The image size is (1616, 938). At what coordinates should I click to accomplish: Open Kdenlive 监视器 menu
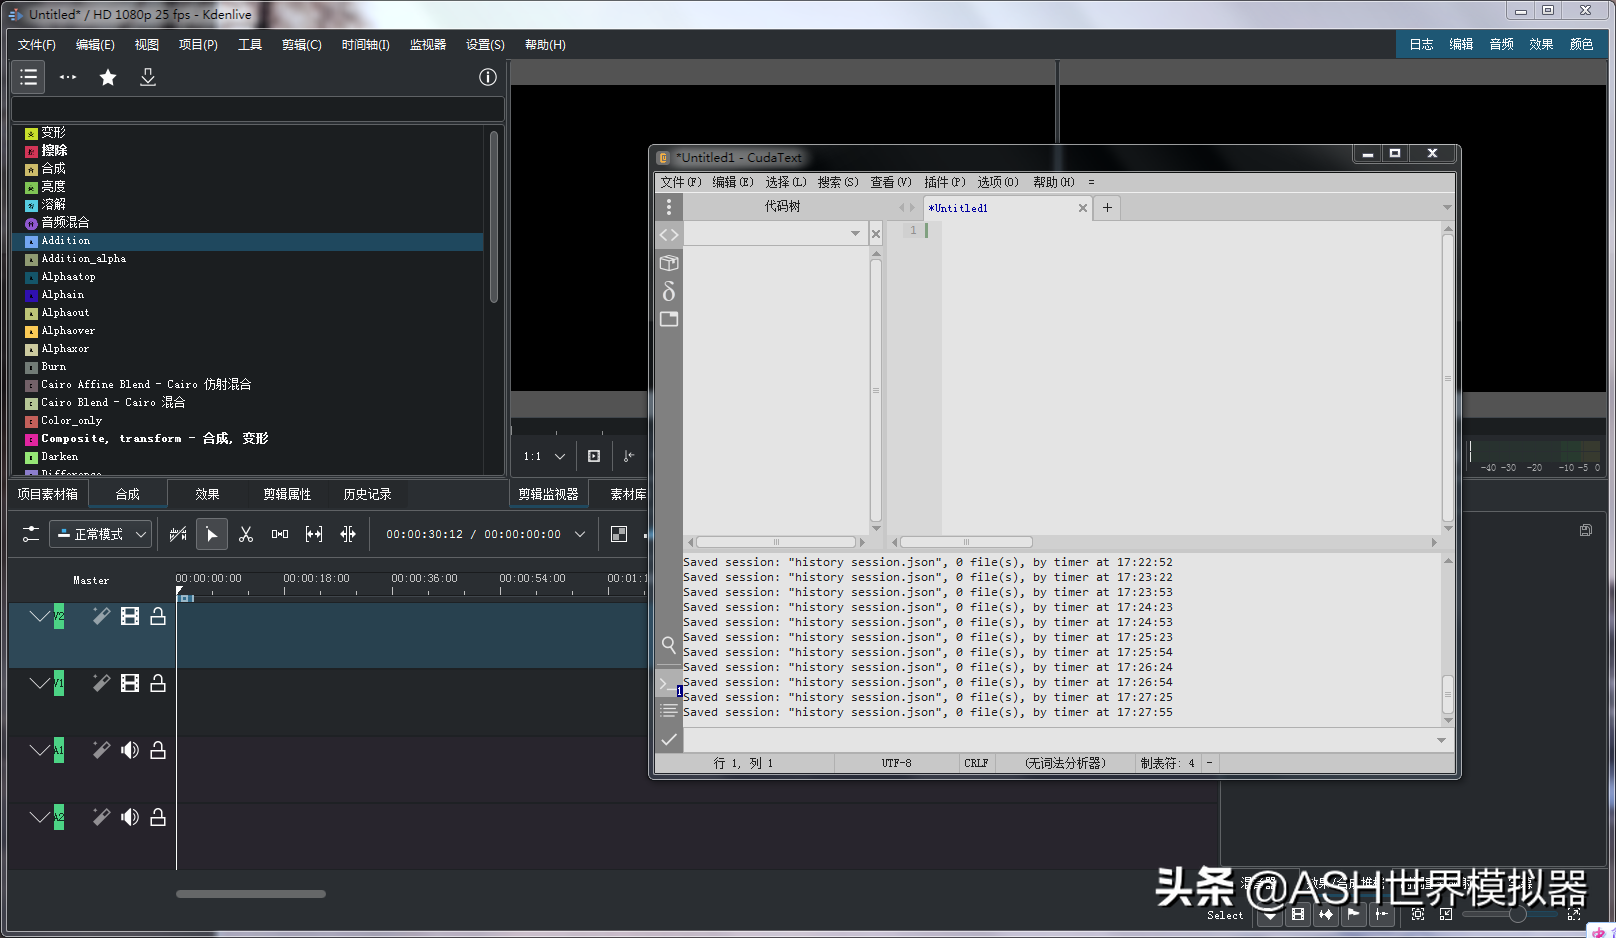[427, 45]
